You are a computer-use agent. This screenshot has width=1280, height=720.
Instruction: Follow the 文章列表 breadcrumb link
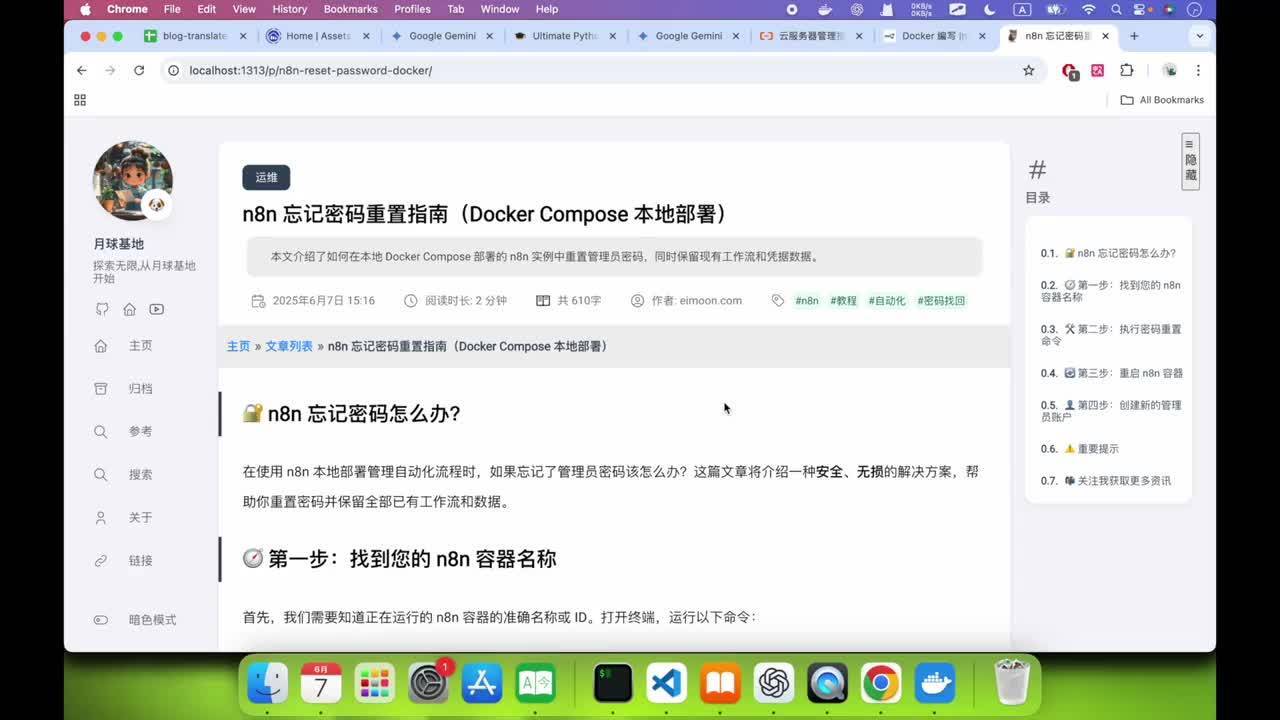pyautogui.click(x=287, y=346)
